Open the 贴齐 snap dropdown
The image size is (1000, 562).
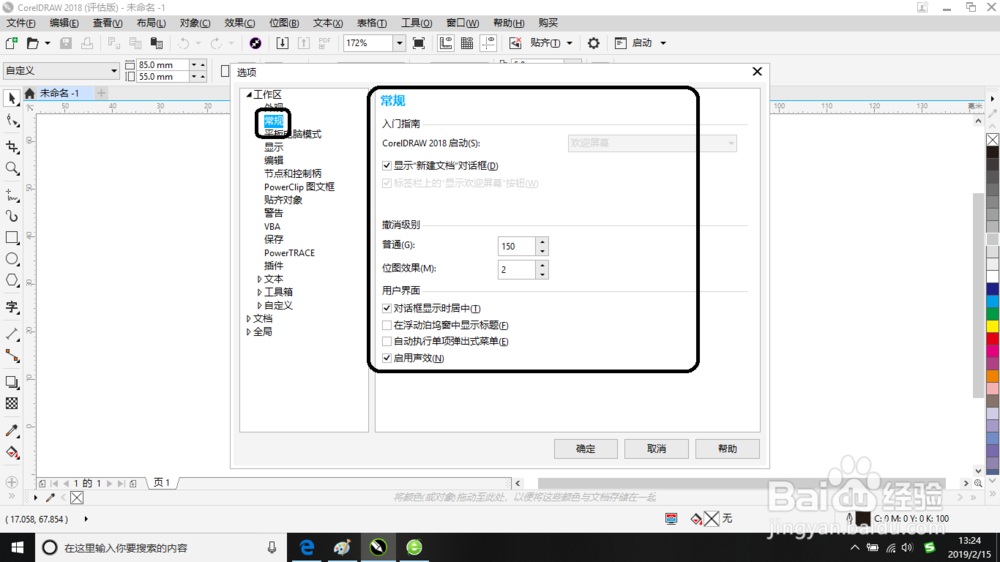coord(570,43)
